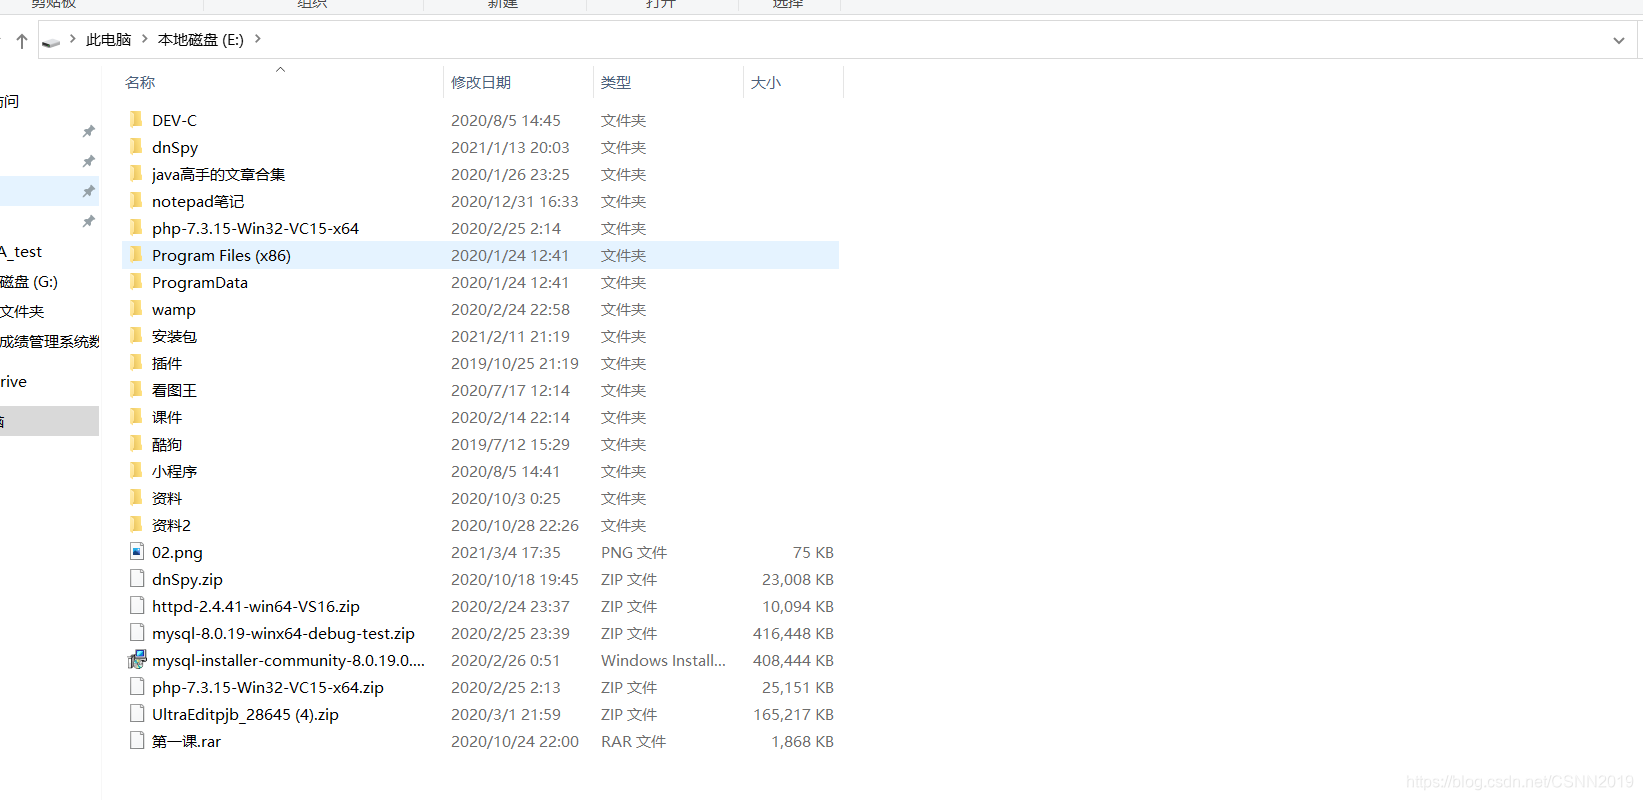Screen dimensions: 1643x800
Task: Expand chevron after 此电脑 in address bar
Action: (x=144, y=39)
